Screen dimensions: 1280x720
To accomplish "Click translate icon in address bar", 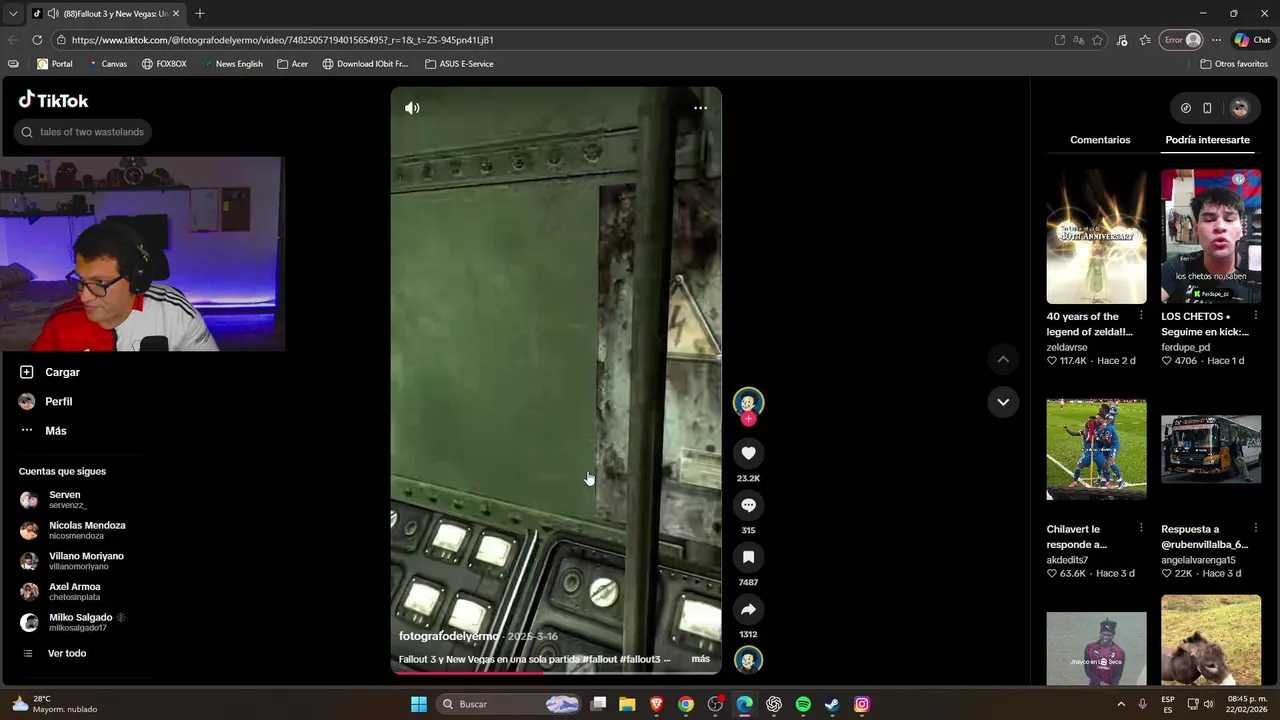I will [x=1078, y=40].
